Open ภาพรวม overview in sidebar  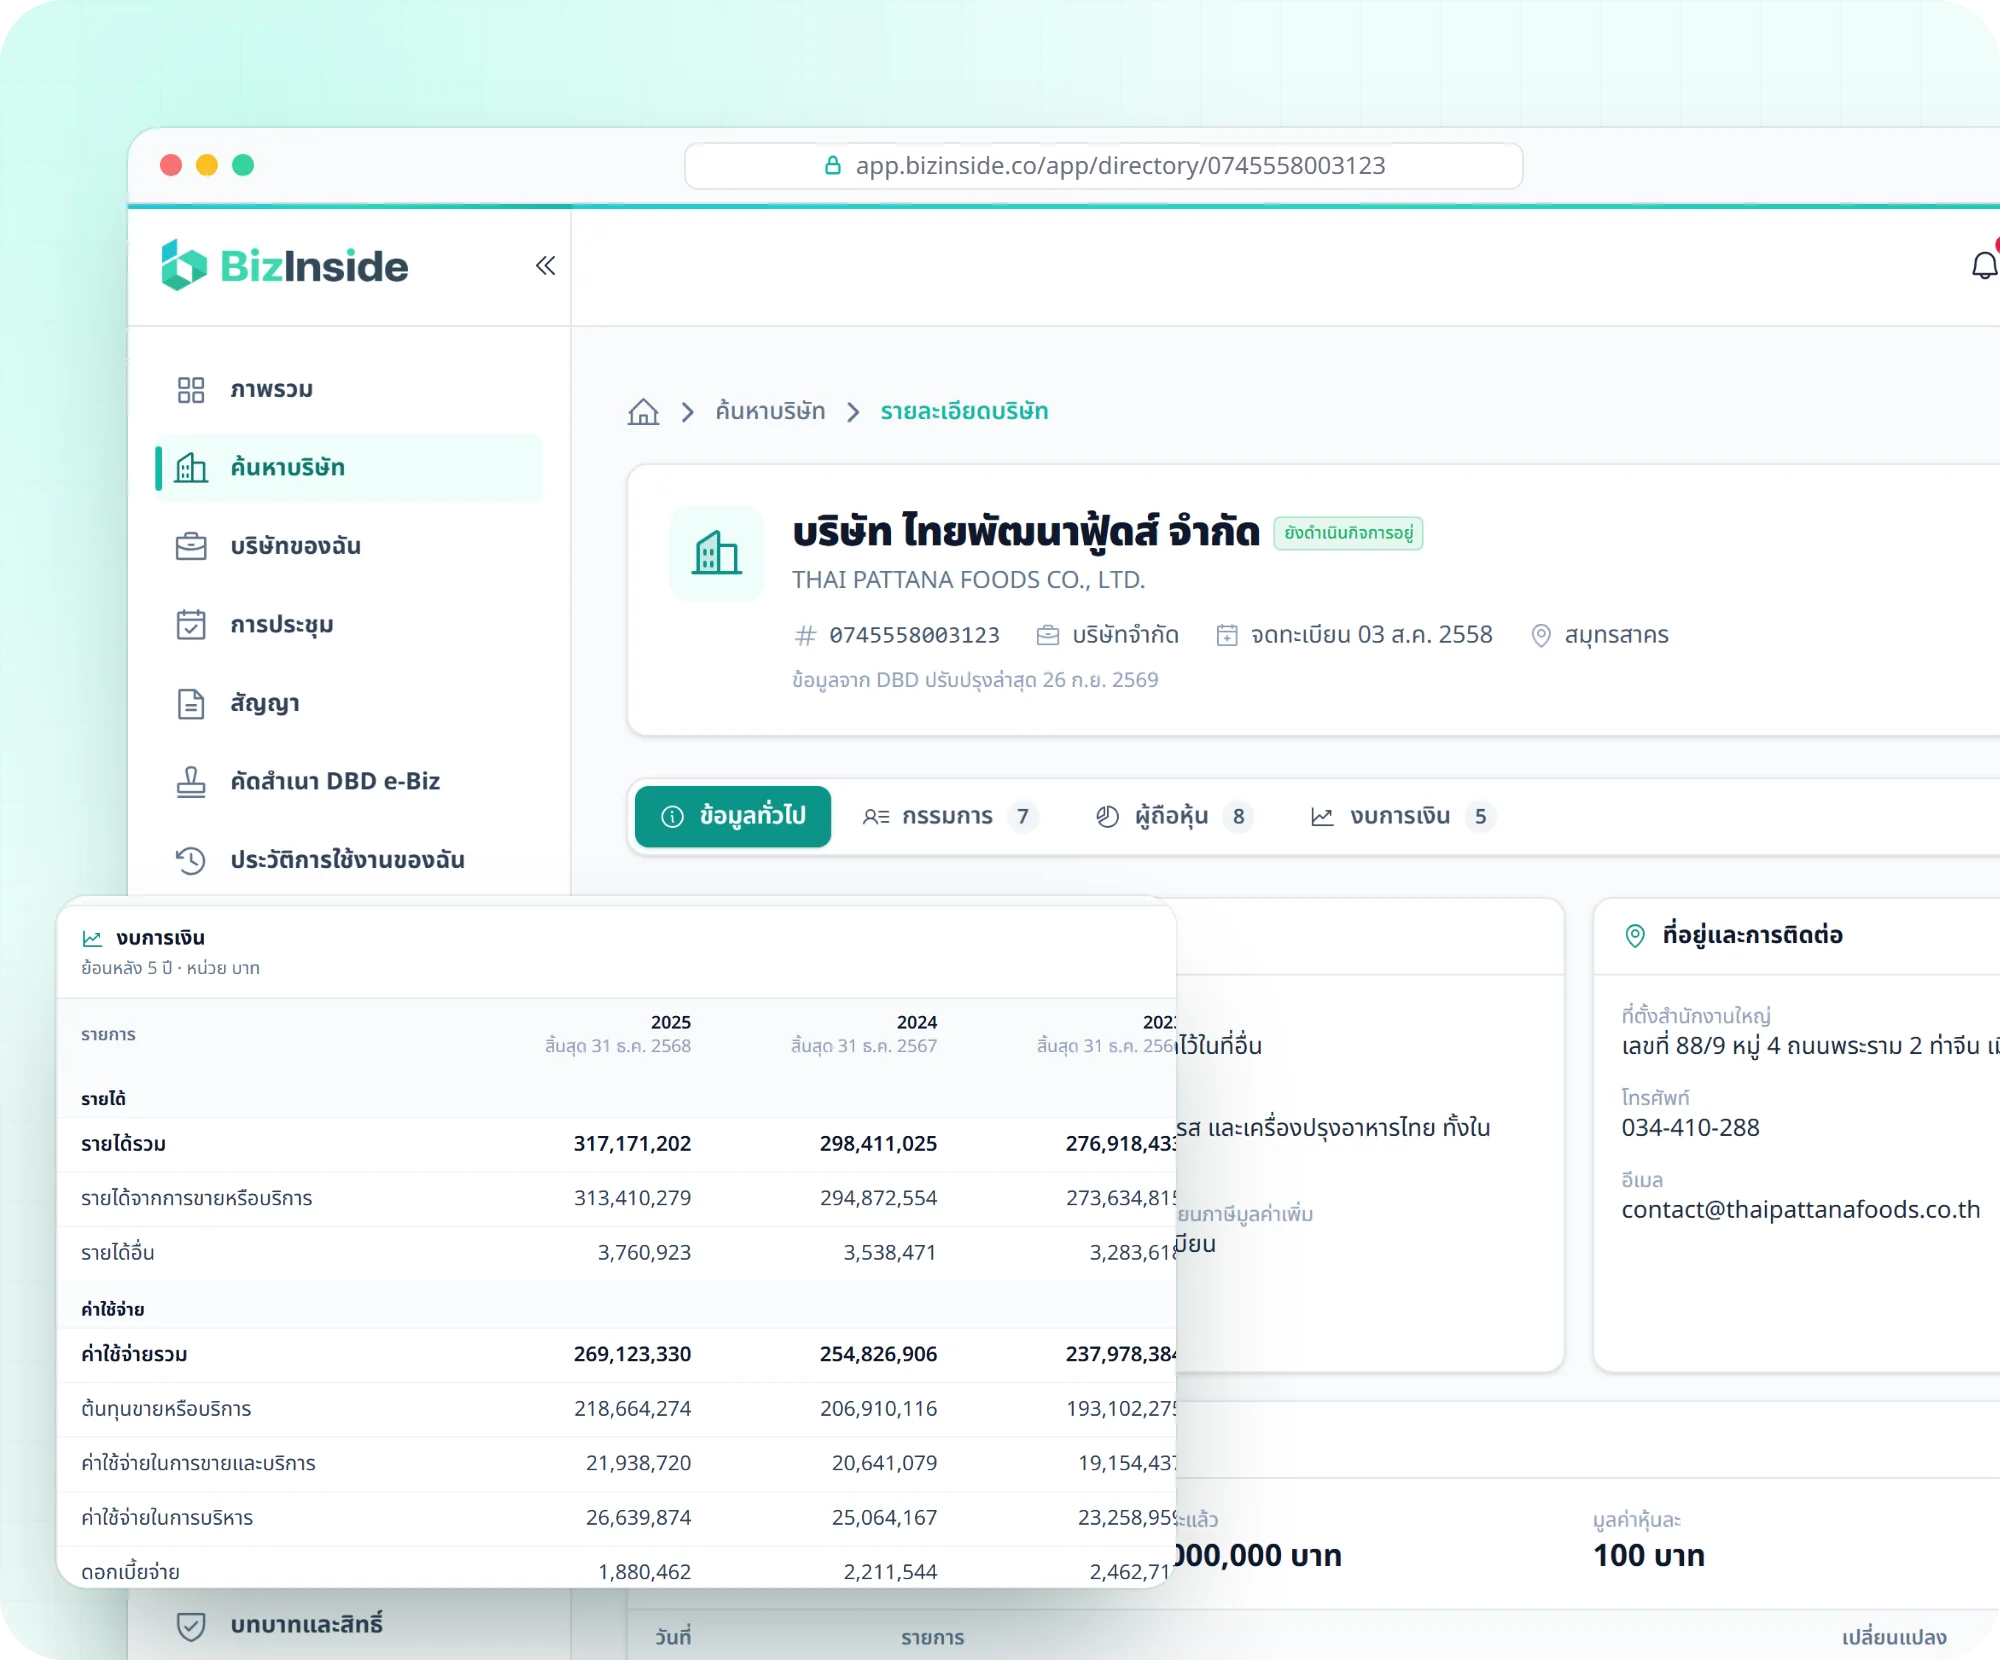point(349,389)
